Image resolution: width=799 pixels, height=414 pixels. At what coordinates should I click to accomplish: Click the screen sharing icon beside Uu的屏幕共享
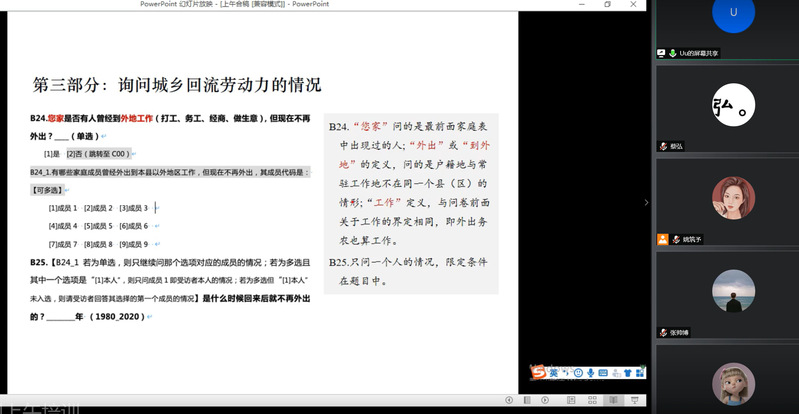click(x=661, y=53)
